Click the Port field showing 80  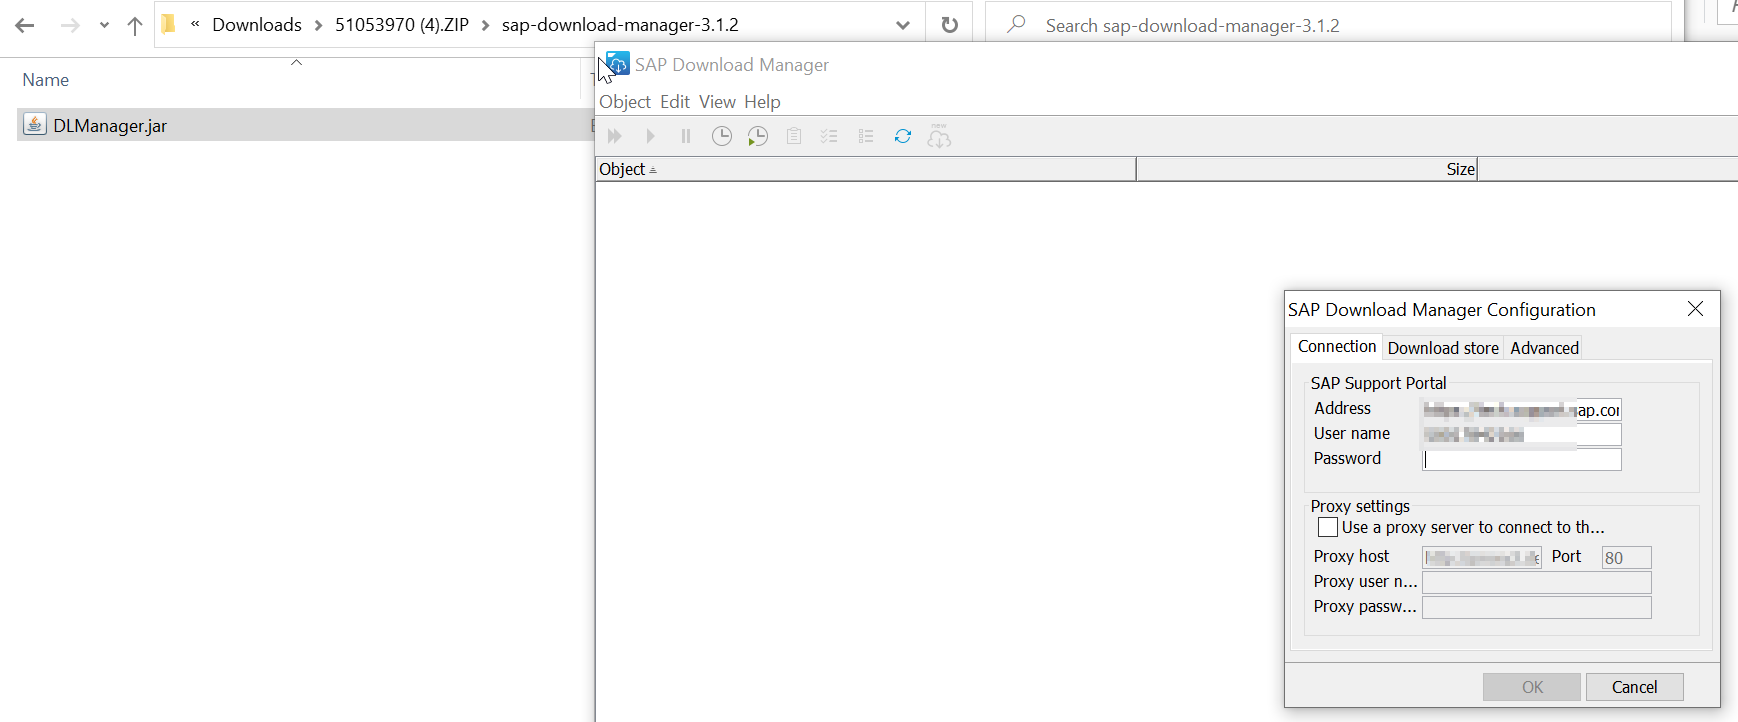pyautogui.click(x=1626, y=557)
